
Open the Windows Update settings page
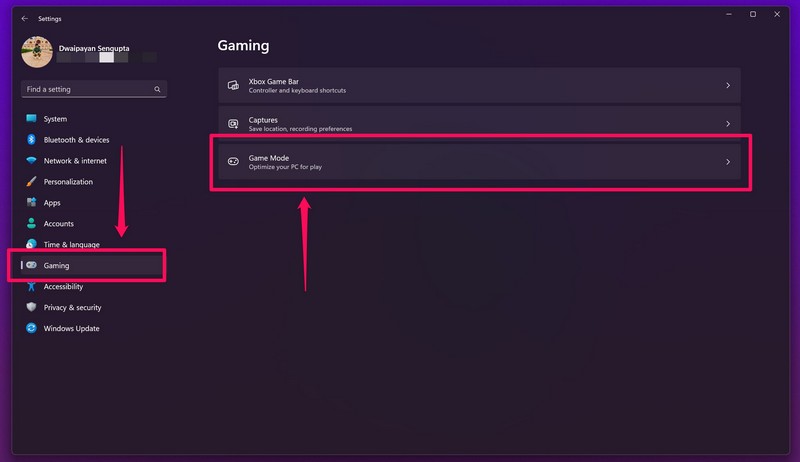(71, 329)
